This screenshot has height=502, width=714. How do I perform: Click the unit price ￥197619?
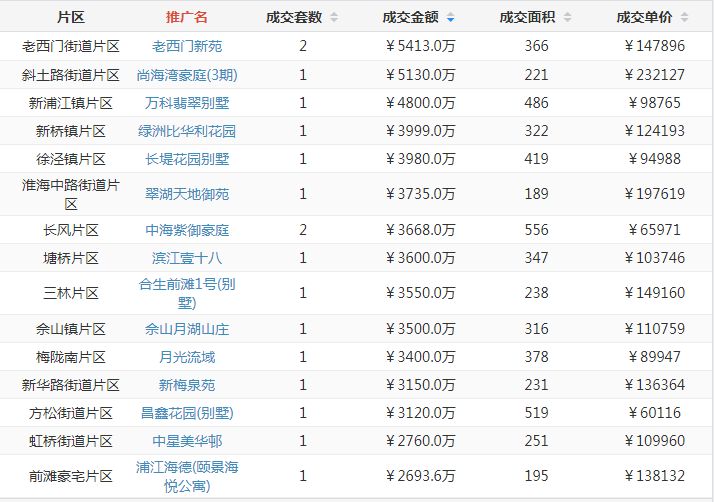[x=654, y=194]
